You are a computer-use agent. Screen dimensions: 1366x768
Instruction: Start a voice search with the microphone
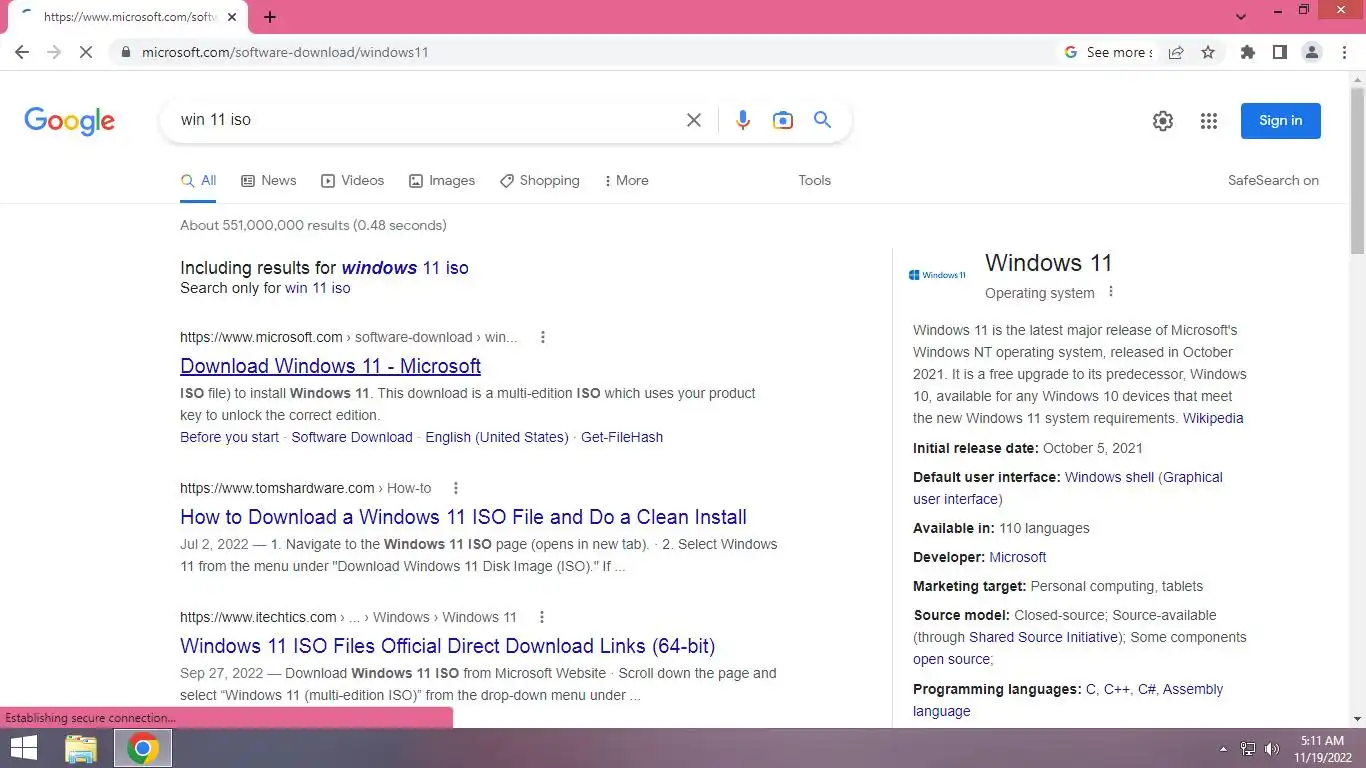pos(742,120)
